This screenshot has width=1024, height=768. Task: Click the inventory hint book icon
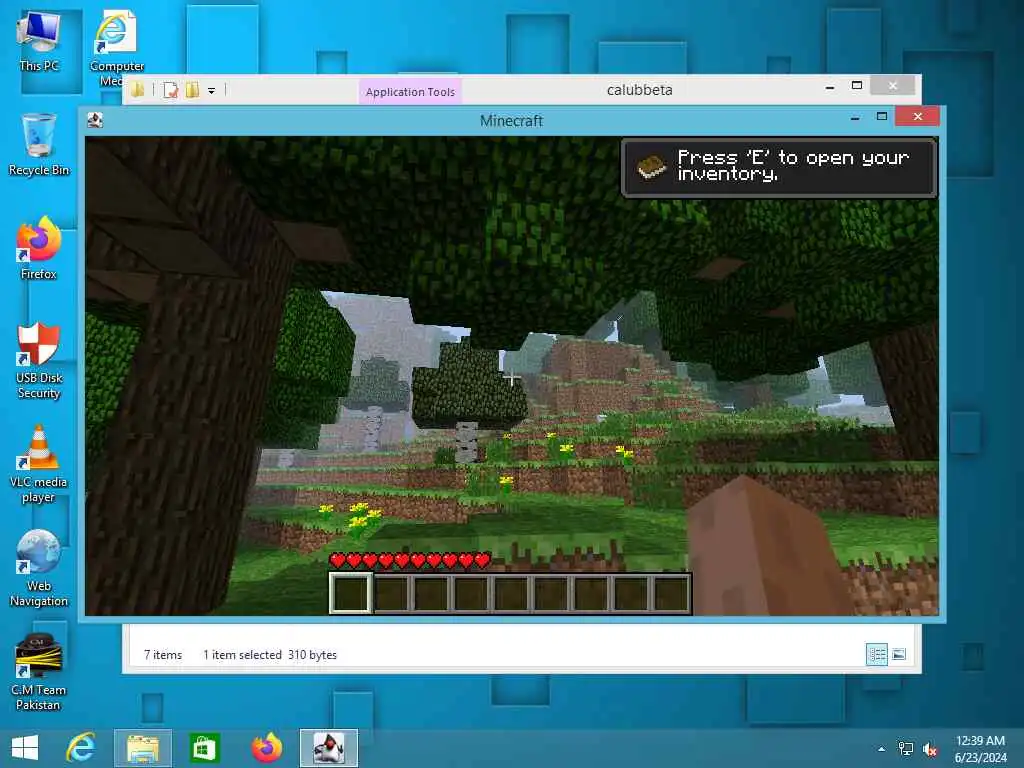pos(651,167)
